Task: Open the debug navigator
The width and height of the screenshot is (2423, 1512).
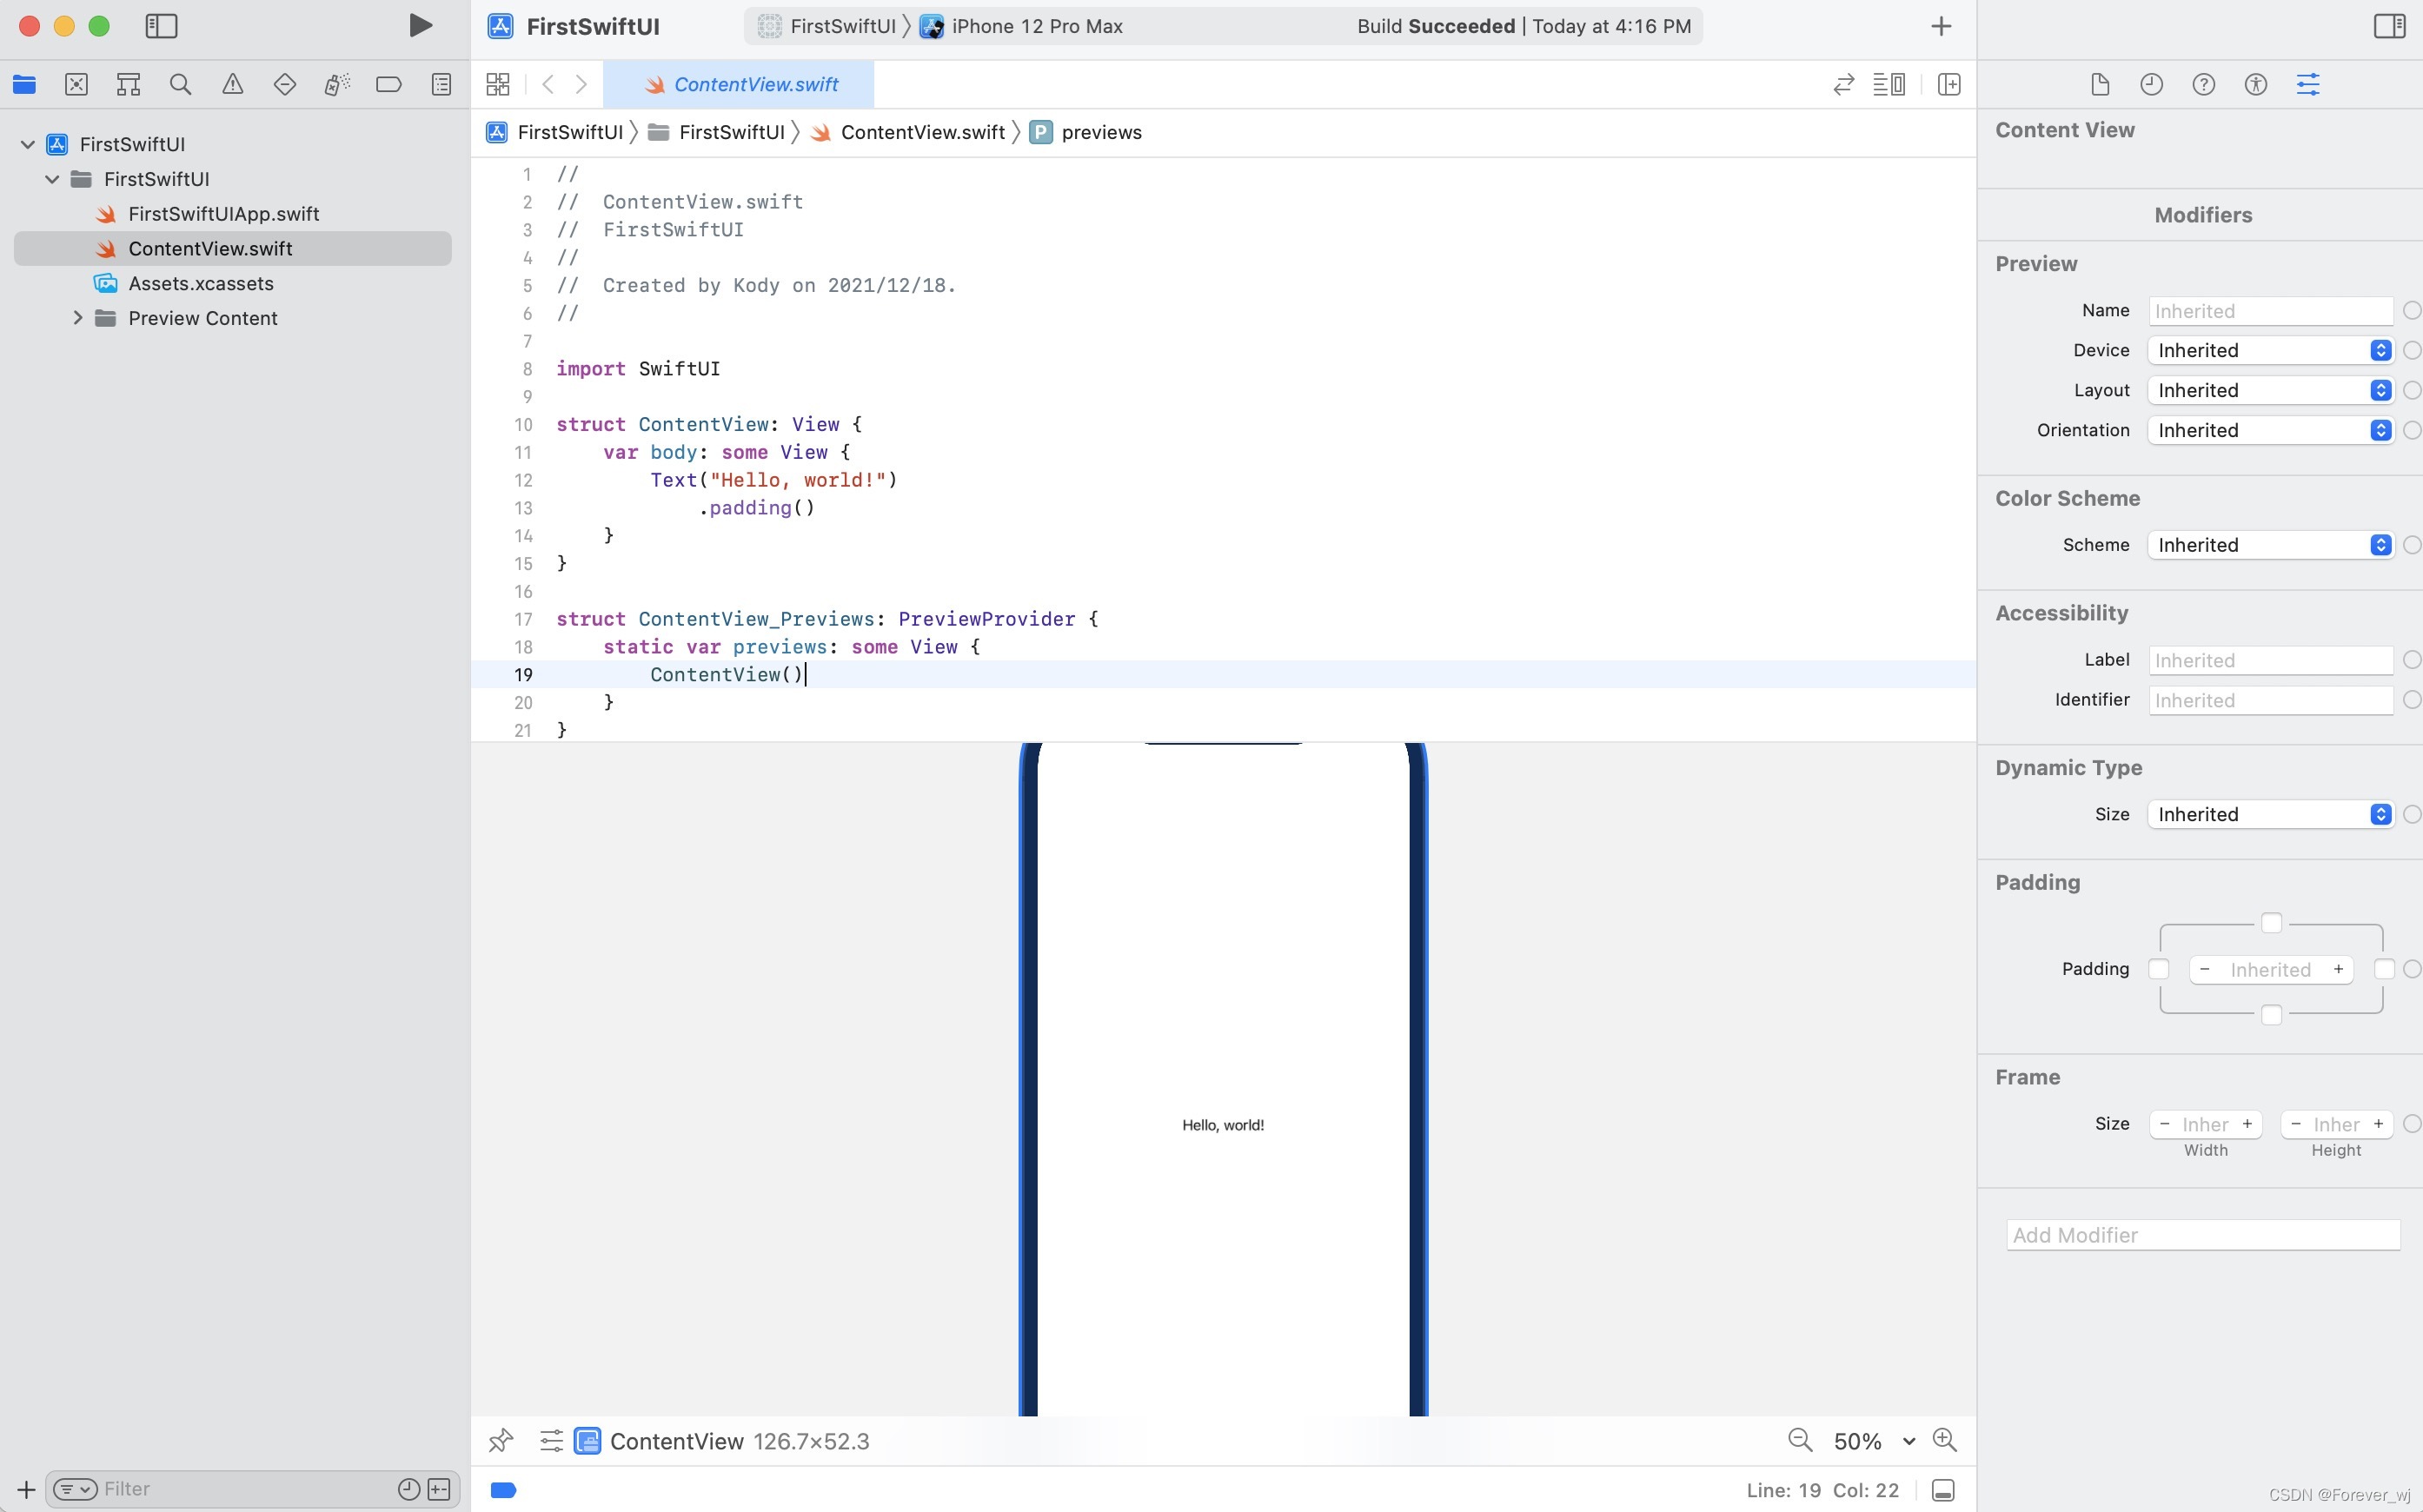Action: pos(337,85)
